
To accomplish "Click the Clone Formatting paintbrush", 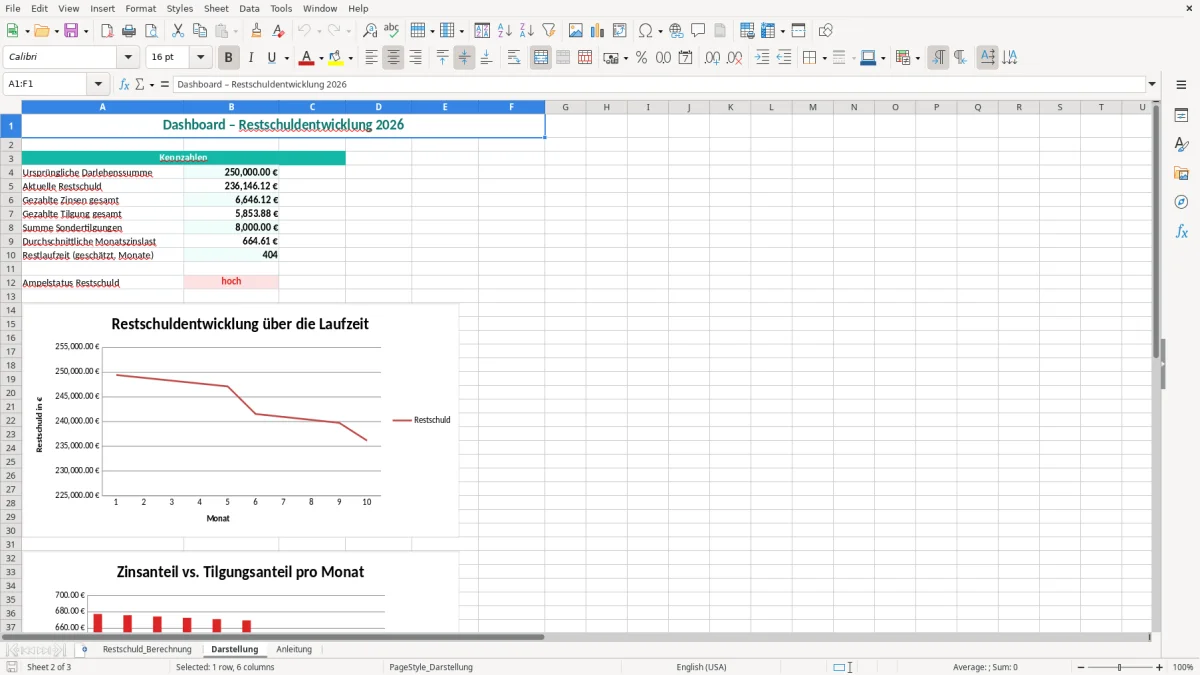I will pos(257,31).
